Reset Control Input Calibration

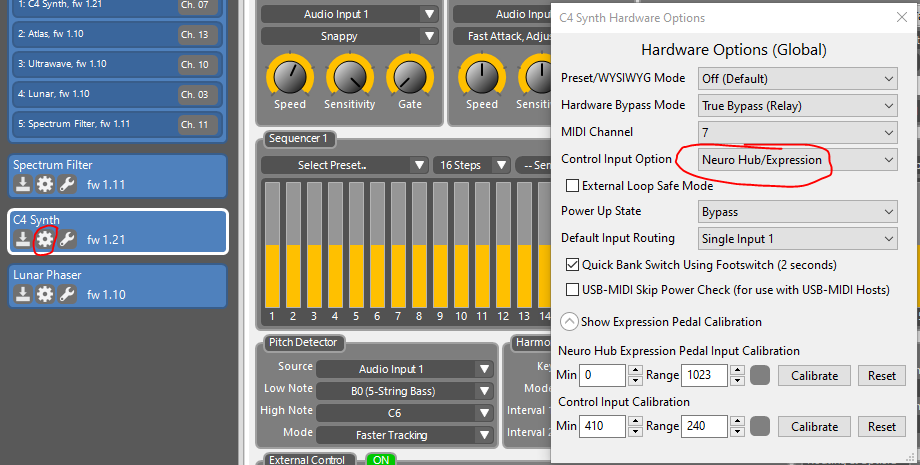click(x=882, y=426)
